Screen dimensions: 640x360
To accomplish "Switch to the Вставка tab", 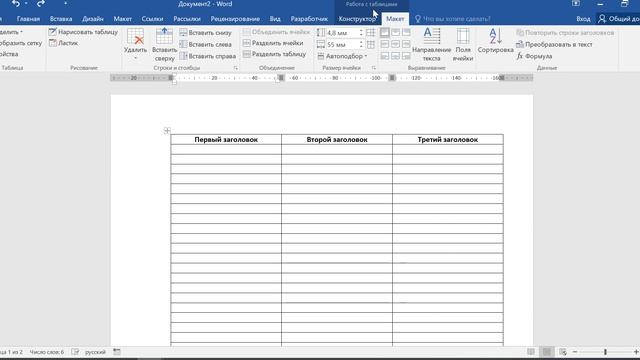I will click(61, 19).
